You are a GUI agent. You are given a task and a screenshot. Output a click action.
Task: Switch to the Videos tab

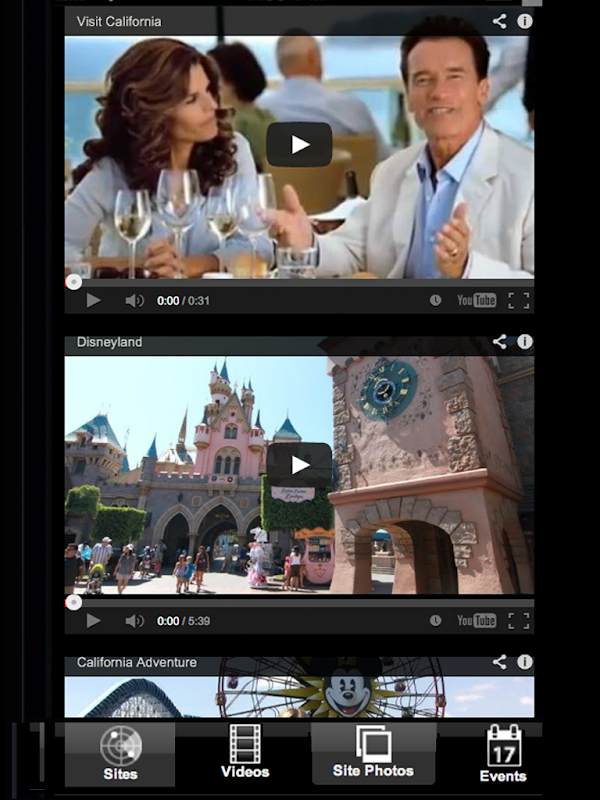click(x=245, y=752)
